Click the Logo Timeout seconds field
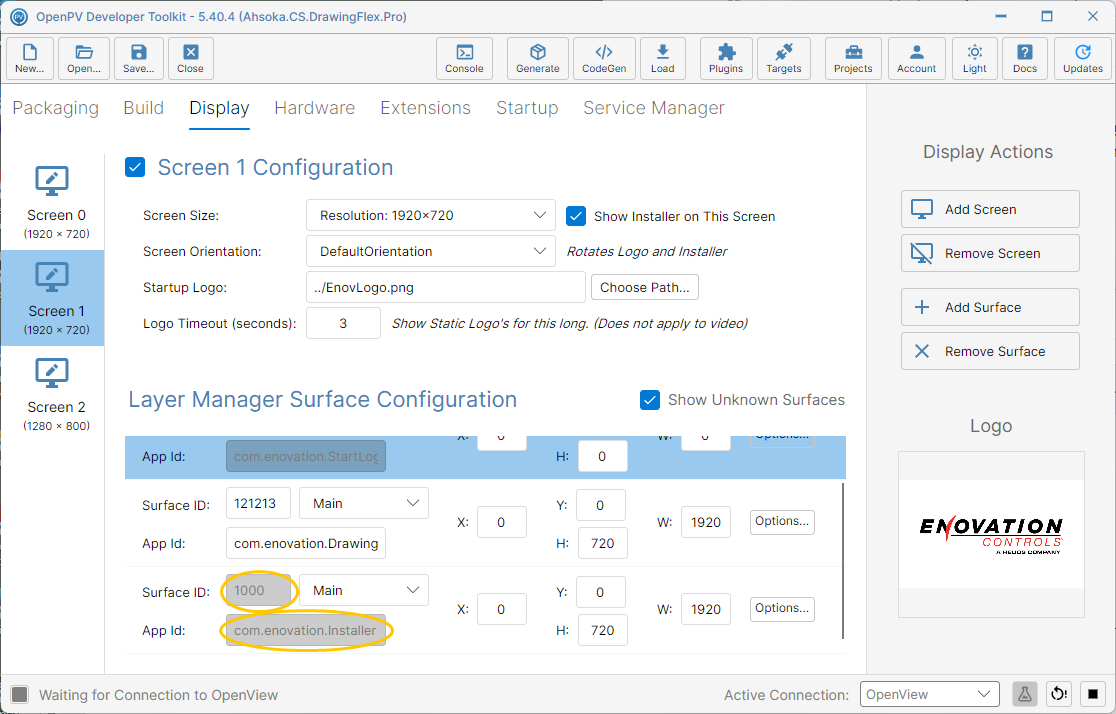1116x714 pixels. click(343, 323)
